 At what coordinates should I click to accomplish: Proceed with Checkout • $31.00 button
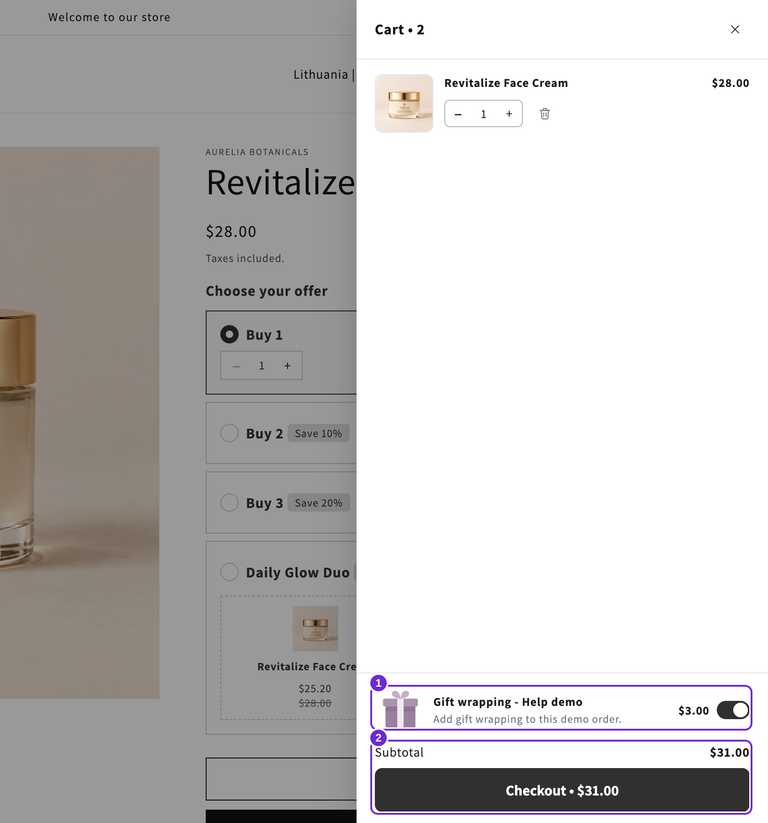(x=562, y=790)
